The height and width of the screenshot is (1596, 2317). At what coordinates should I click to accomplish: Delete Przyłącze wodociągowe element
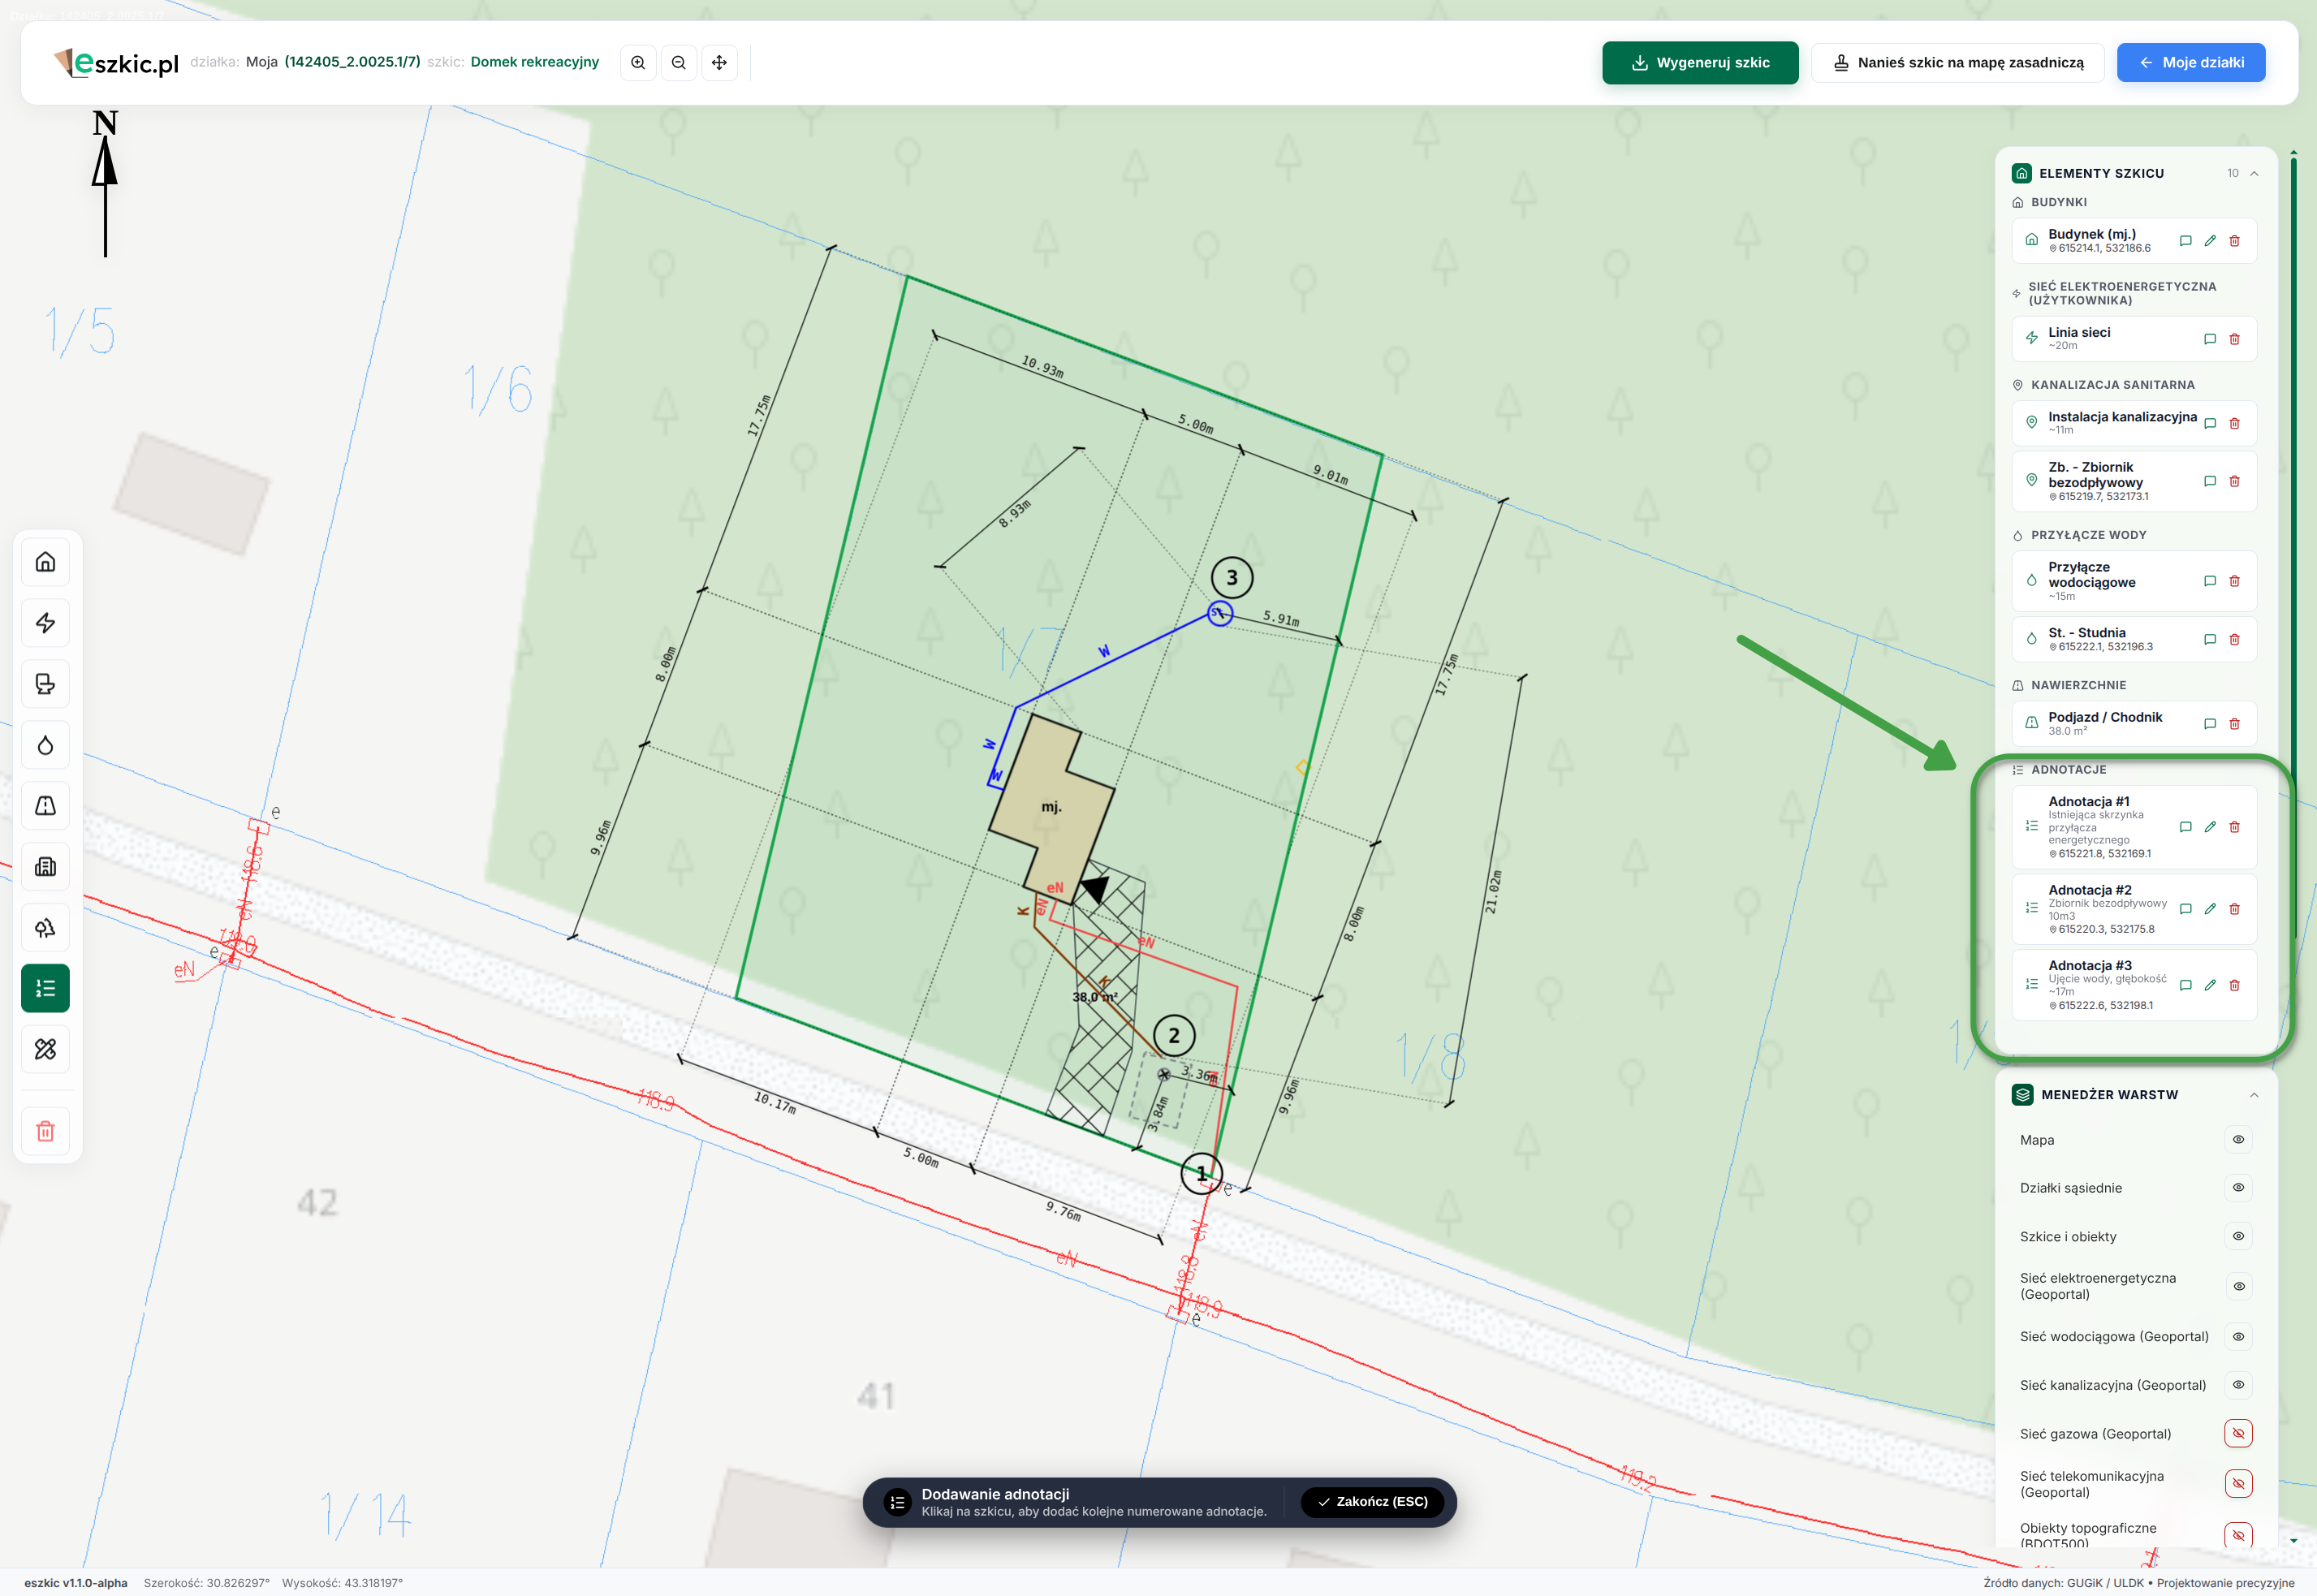pos(2235,581)
